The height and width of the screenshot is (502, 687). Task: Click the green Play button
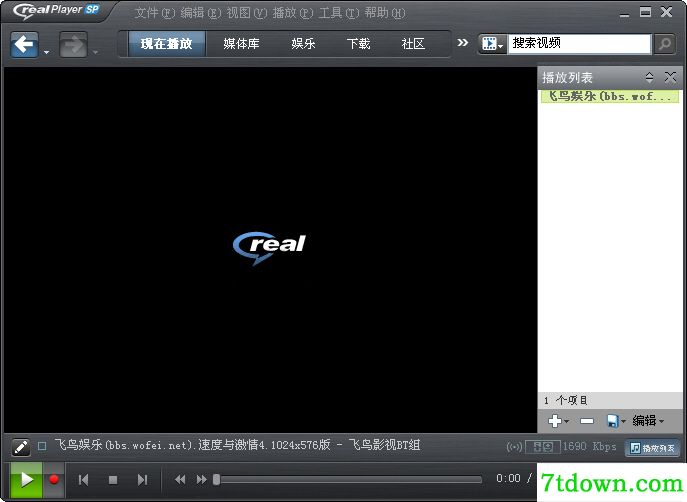point(26,480)
